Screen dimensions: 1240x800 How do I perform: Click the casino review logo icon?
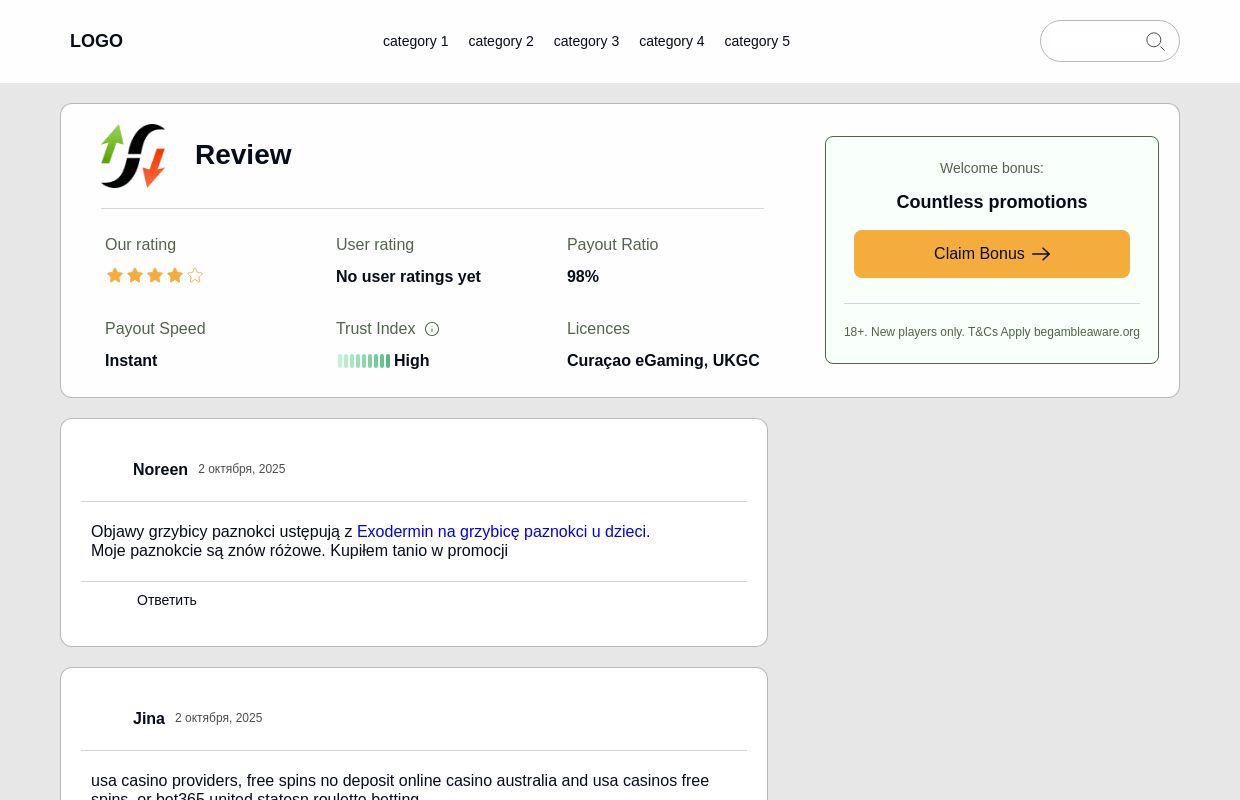(x=133, y=156)
